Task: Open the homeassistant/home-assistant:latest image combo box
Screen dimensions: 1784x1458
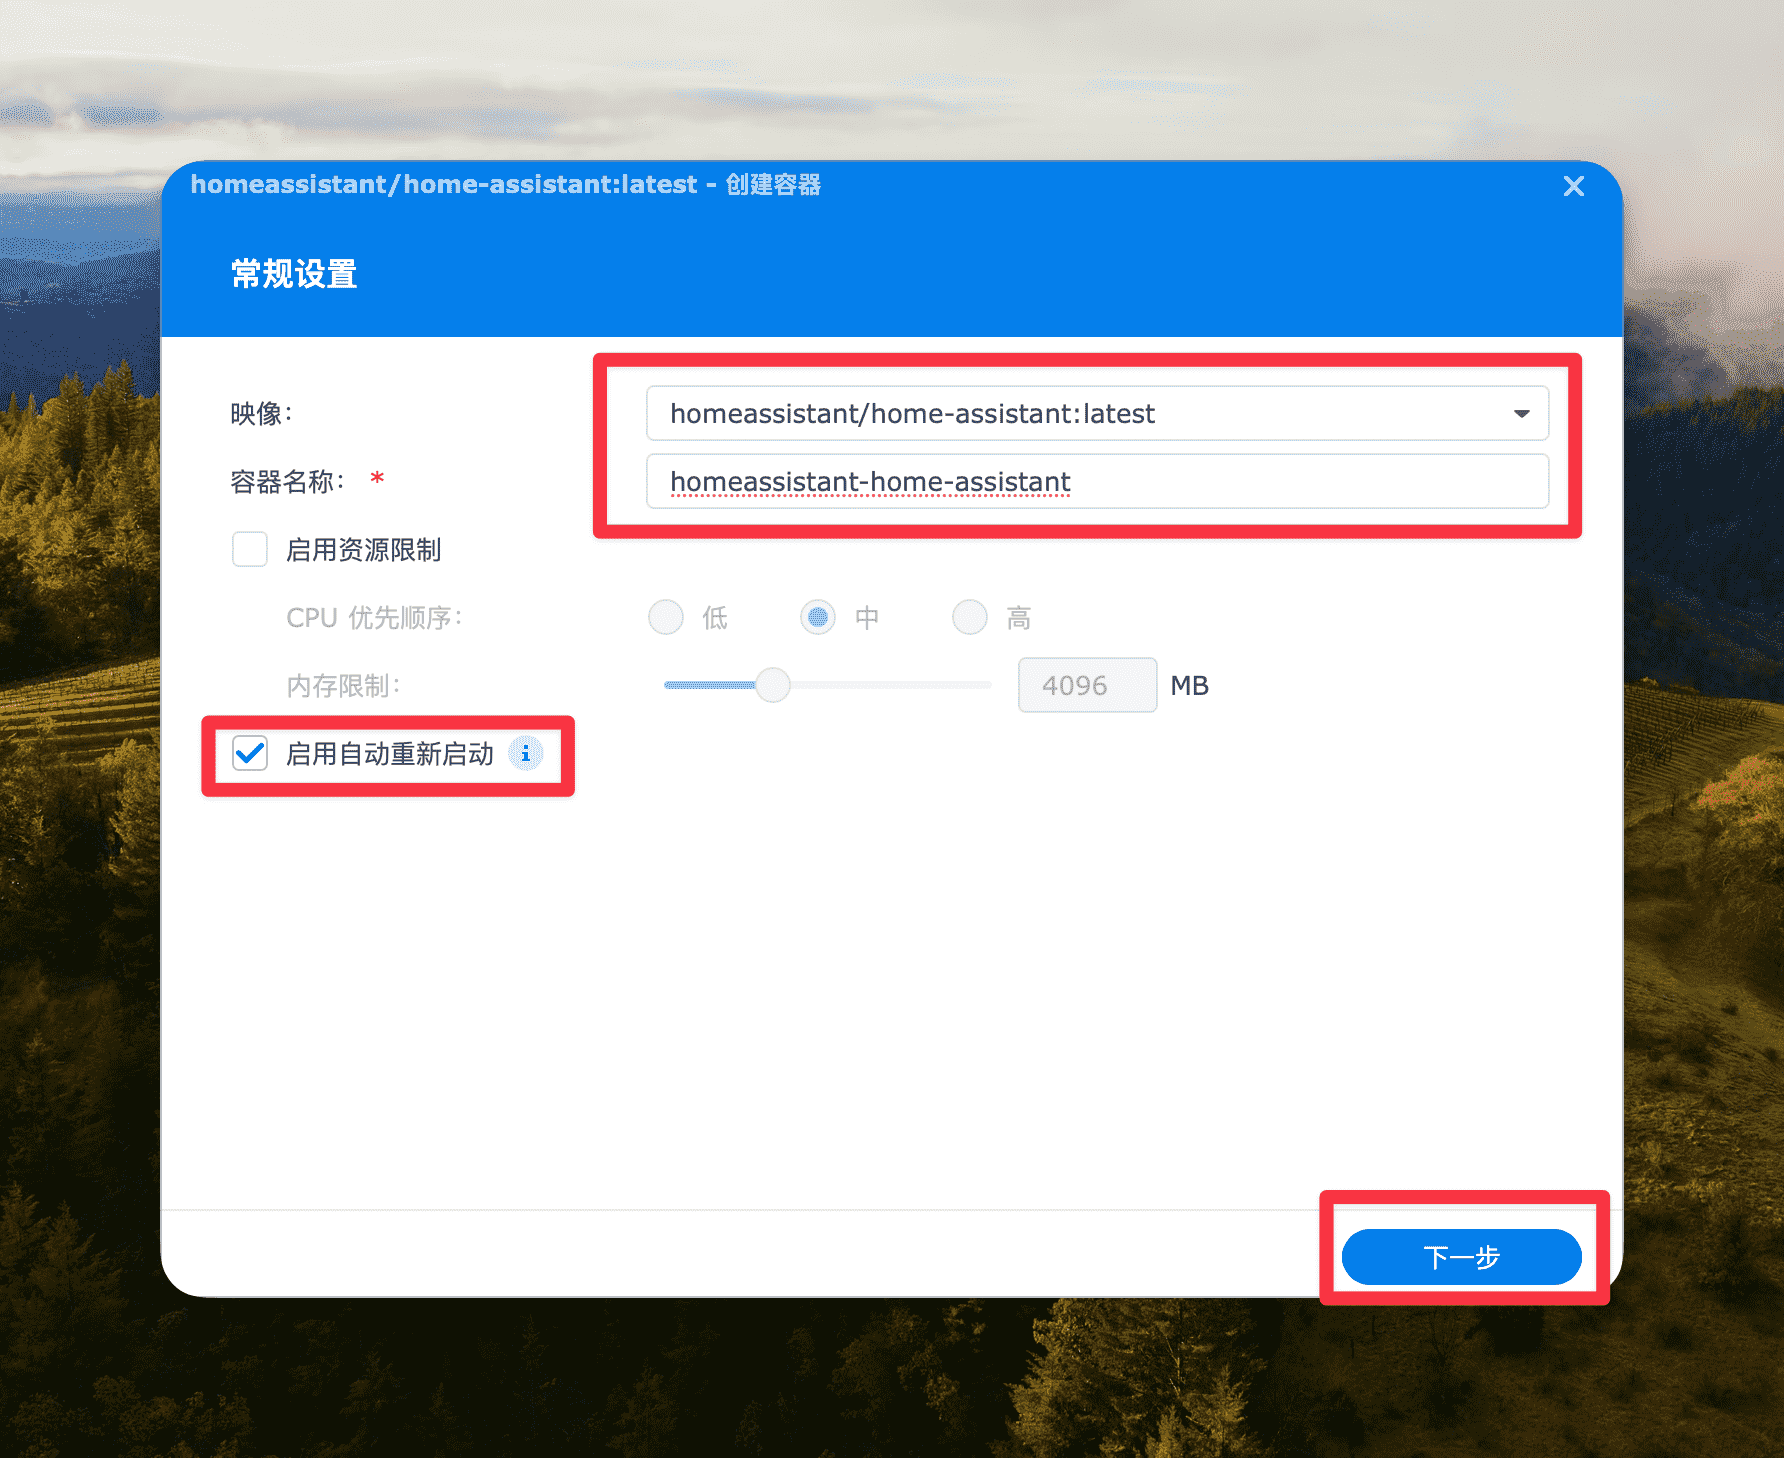Action: 1080,414
